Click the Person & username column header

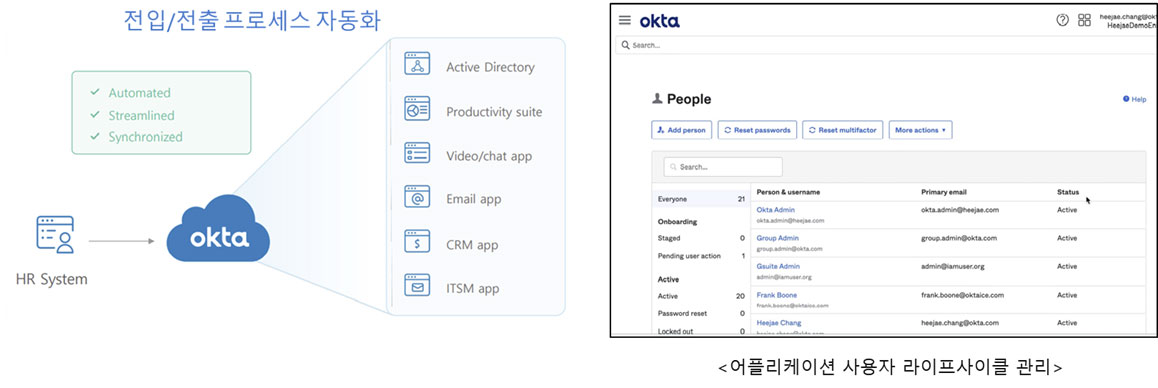[788, 192]
